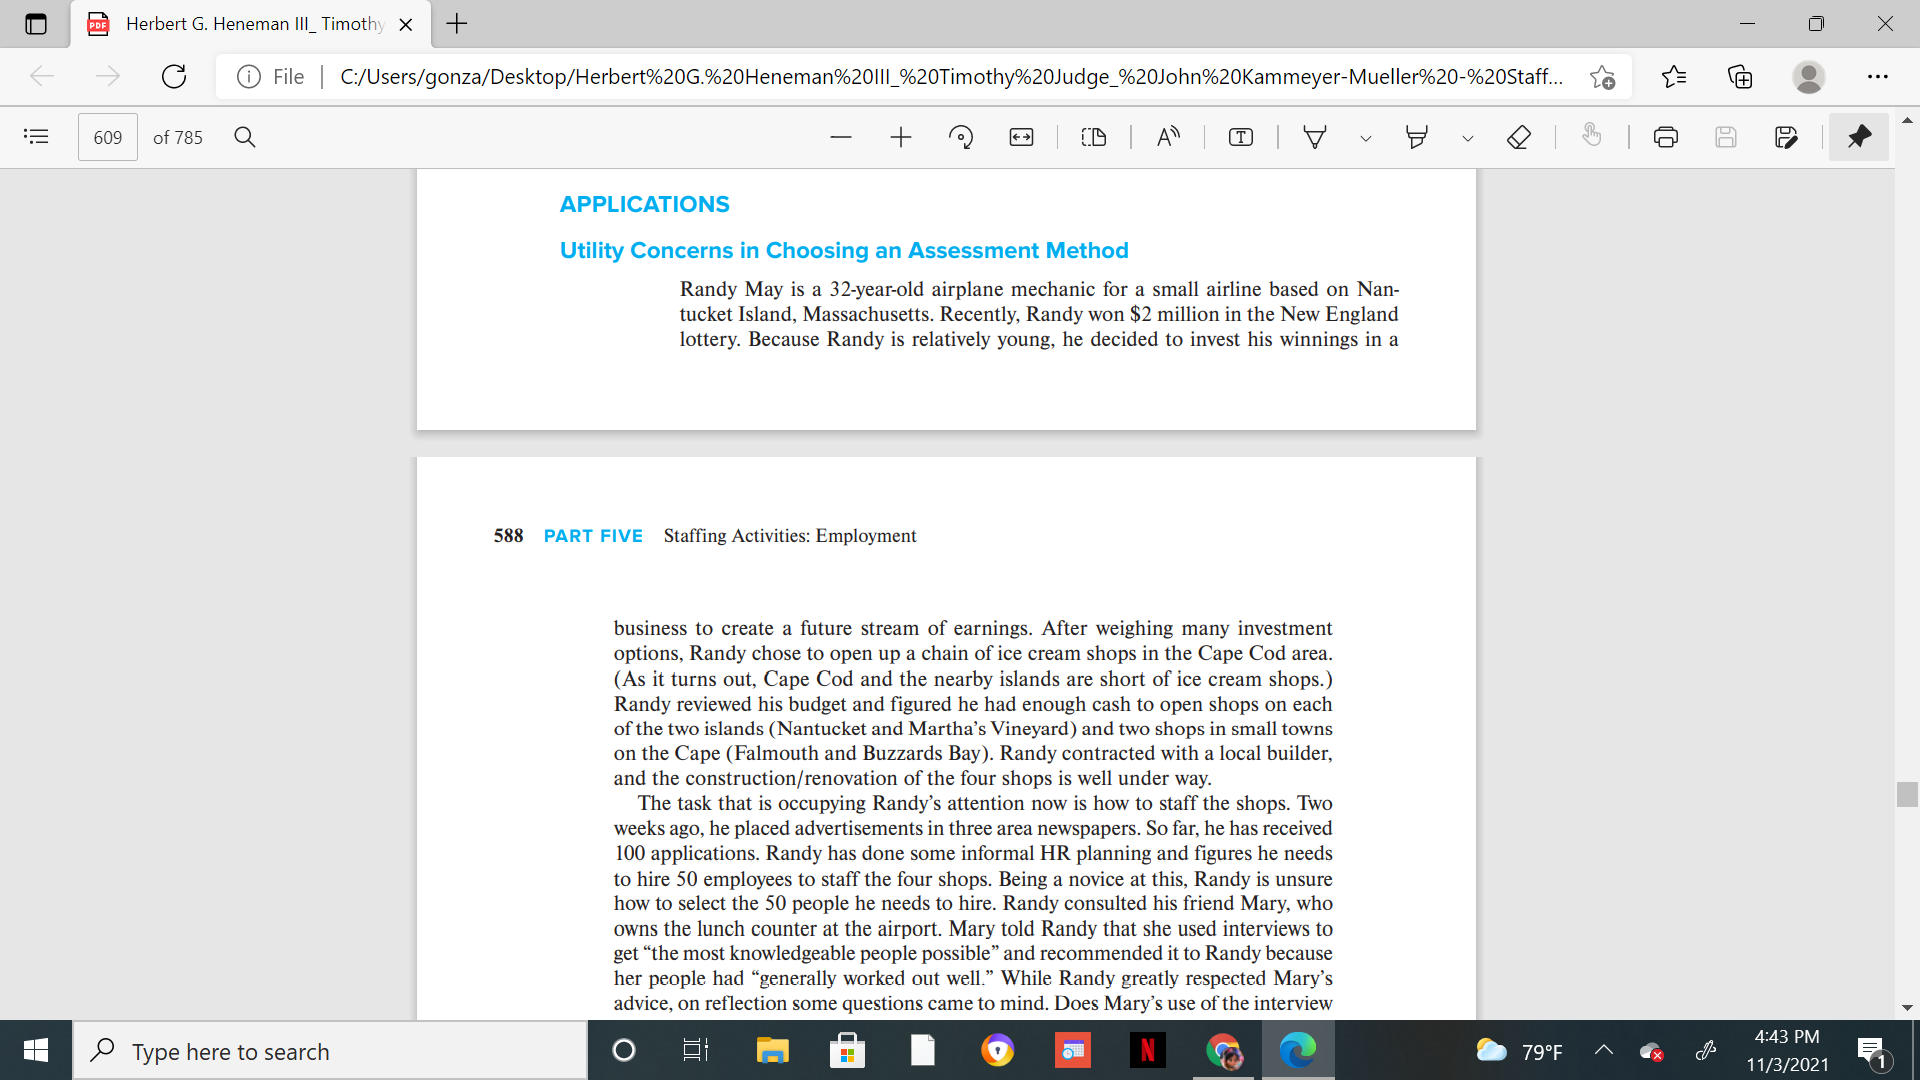Open browser Settings and more menu
Viewport: 1920px width, 1080px height.
[1878, 76]
